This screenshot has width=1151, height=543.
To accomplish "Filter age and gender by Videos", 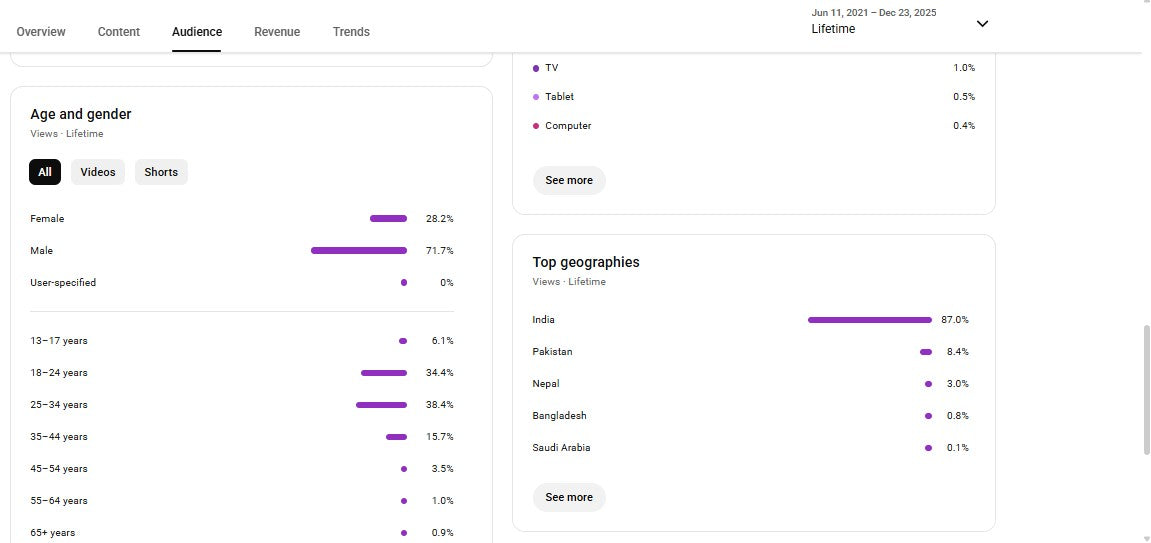I will click(98, 172).
